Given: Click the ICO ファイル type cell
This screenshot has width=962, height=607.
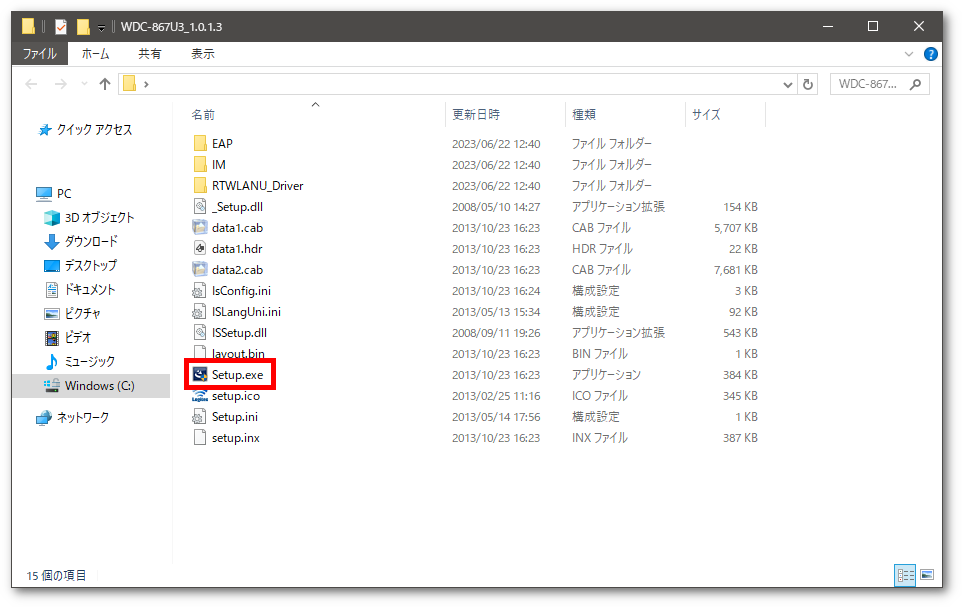Looking at the screenshot, I should (599, 396).
